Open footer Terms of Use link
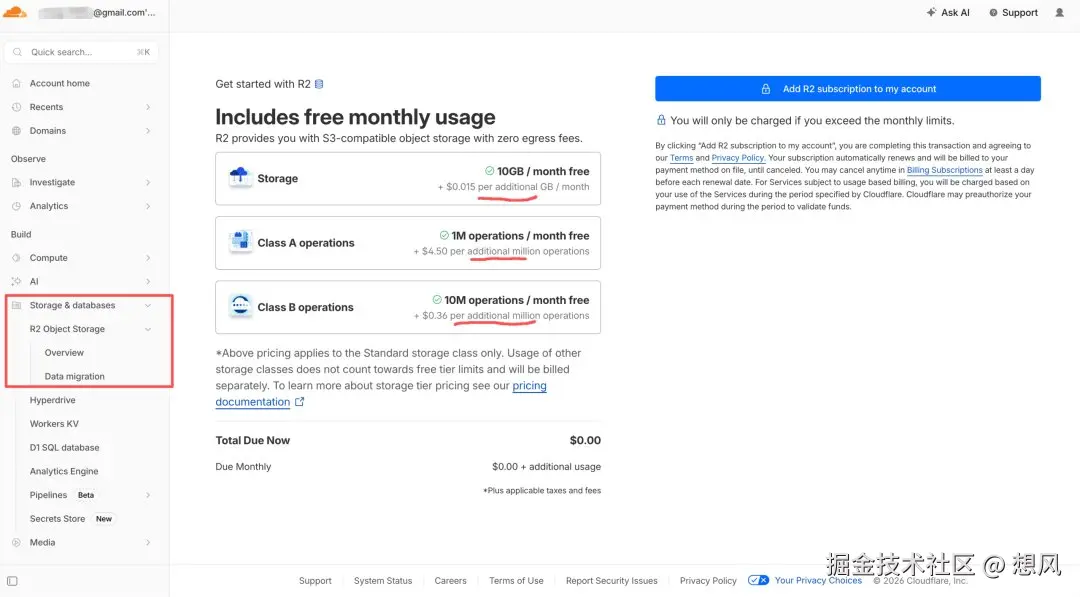 (516, 580)
